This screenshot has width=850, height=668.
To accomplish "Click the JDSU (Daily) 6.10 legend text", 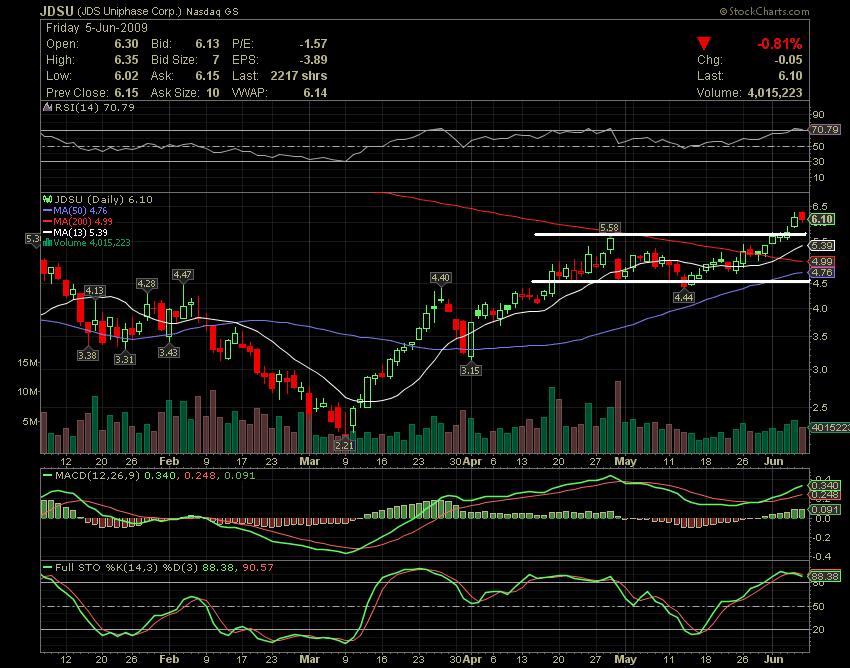I will [x=104, y=200].
